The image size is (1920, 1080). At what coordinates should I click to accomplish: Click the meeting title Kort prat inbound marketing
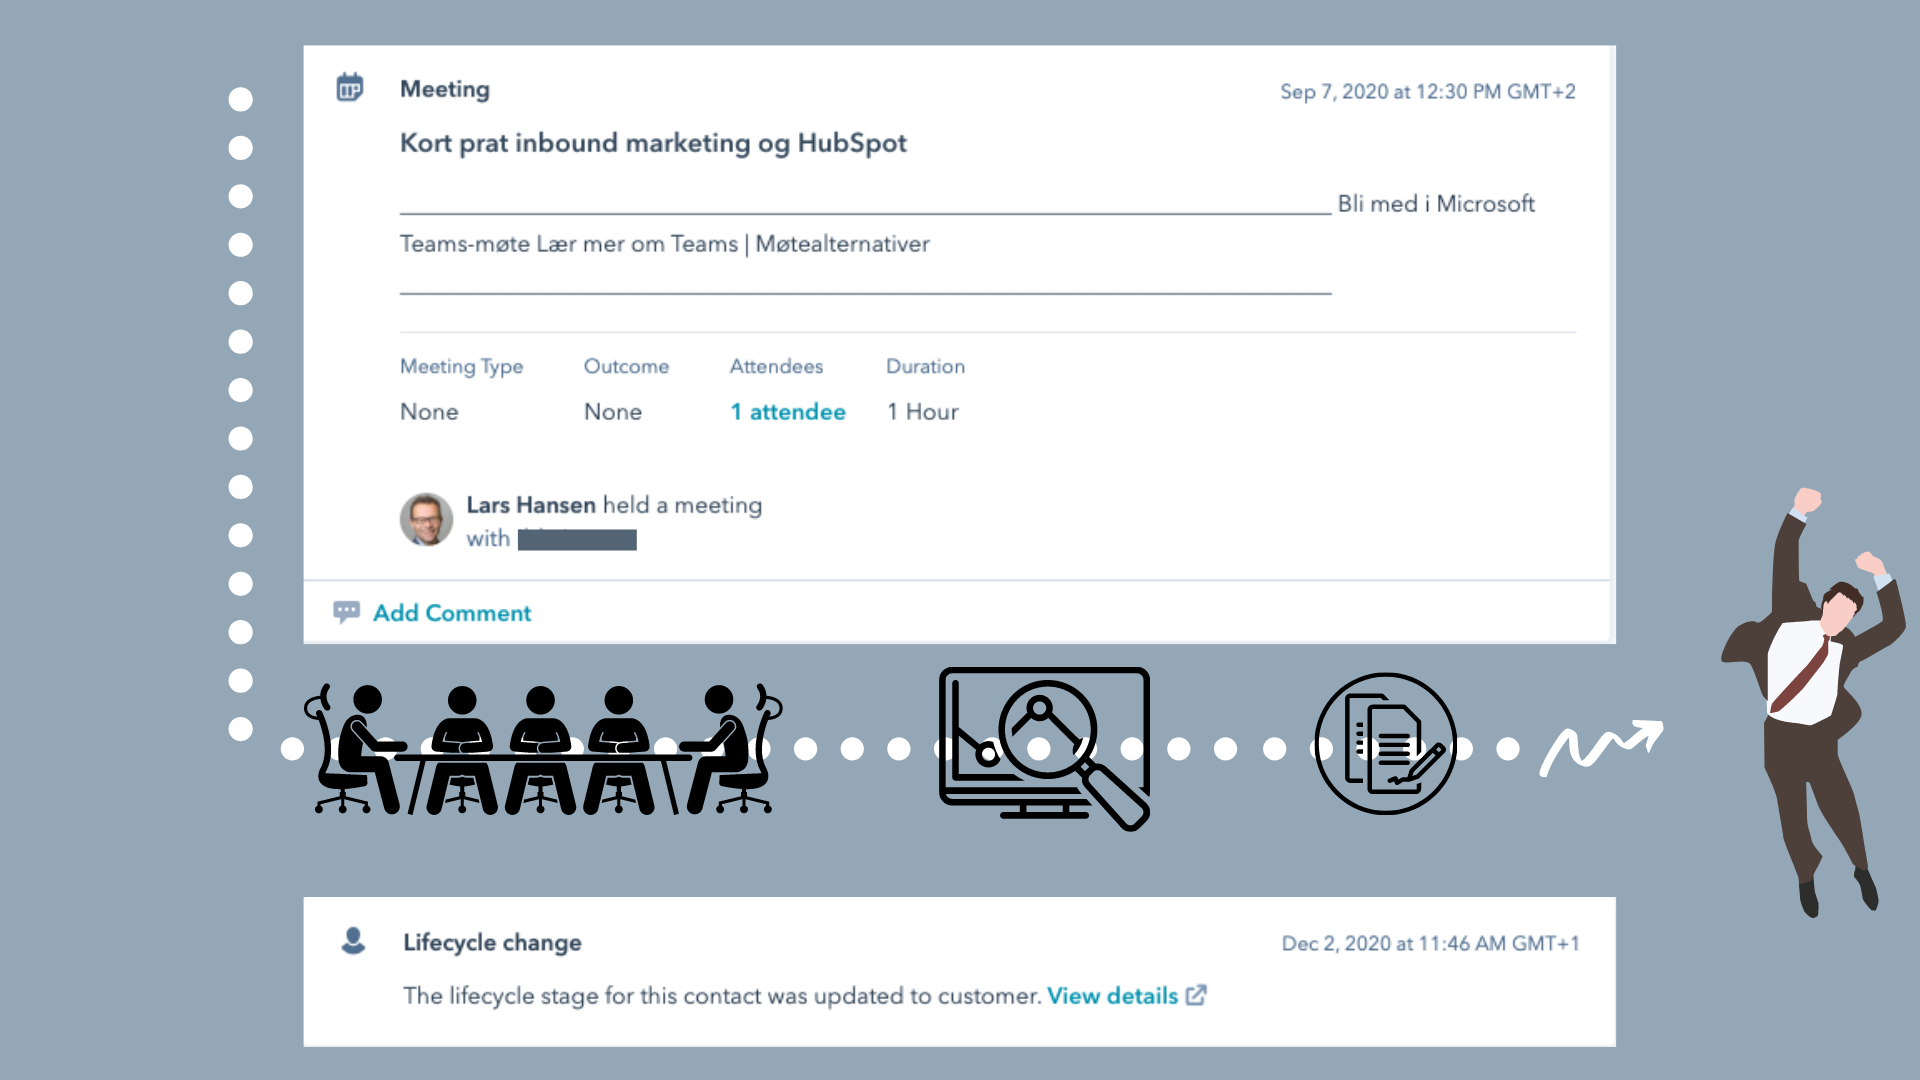[x=653, y=143]
